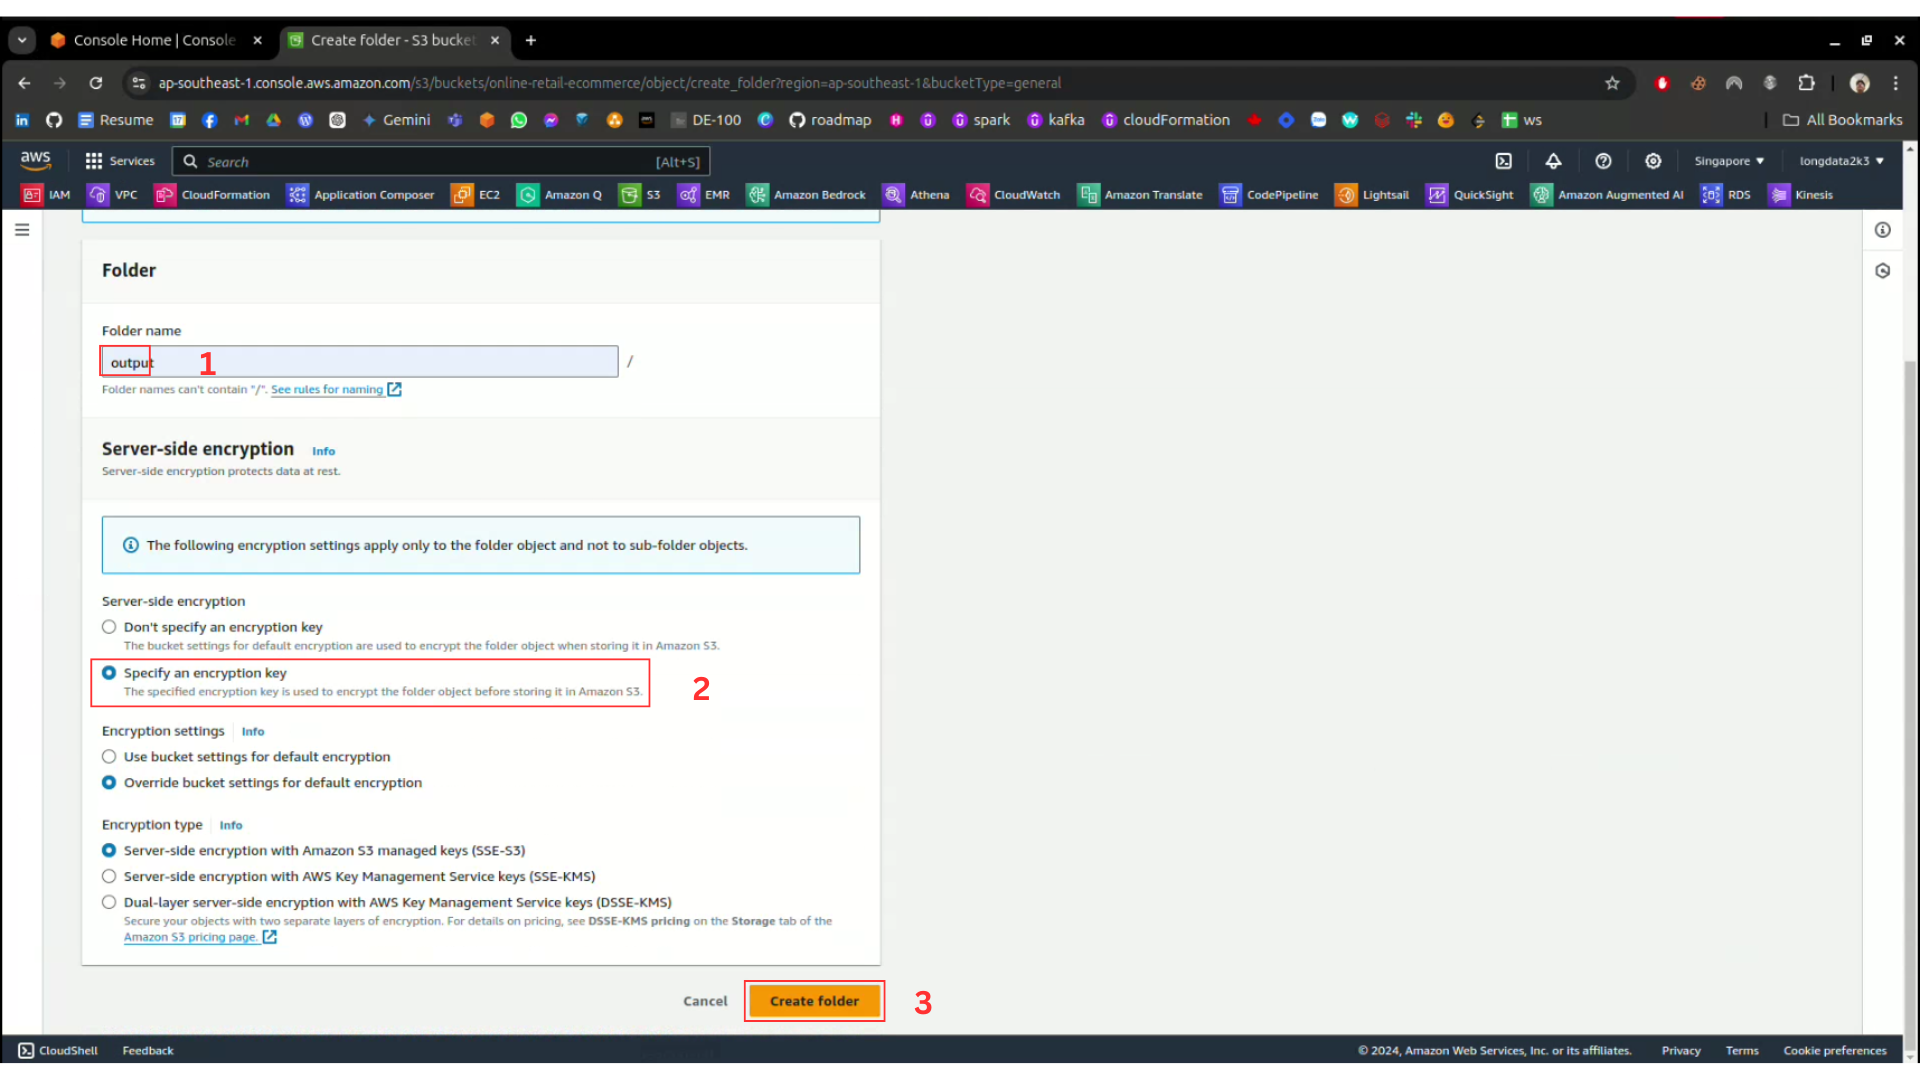
Task: Select Use bucket settings for default encryption
Action: tap(109, 757)
